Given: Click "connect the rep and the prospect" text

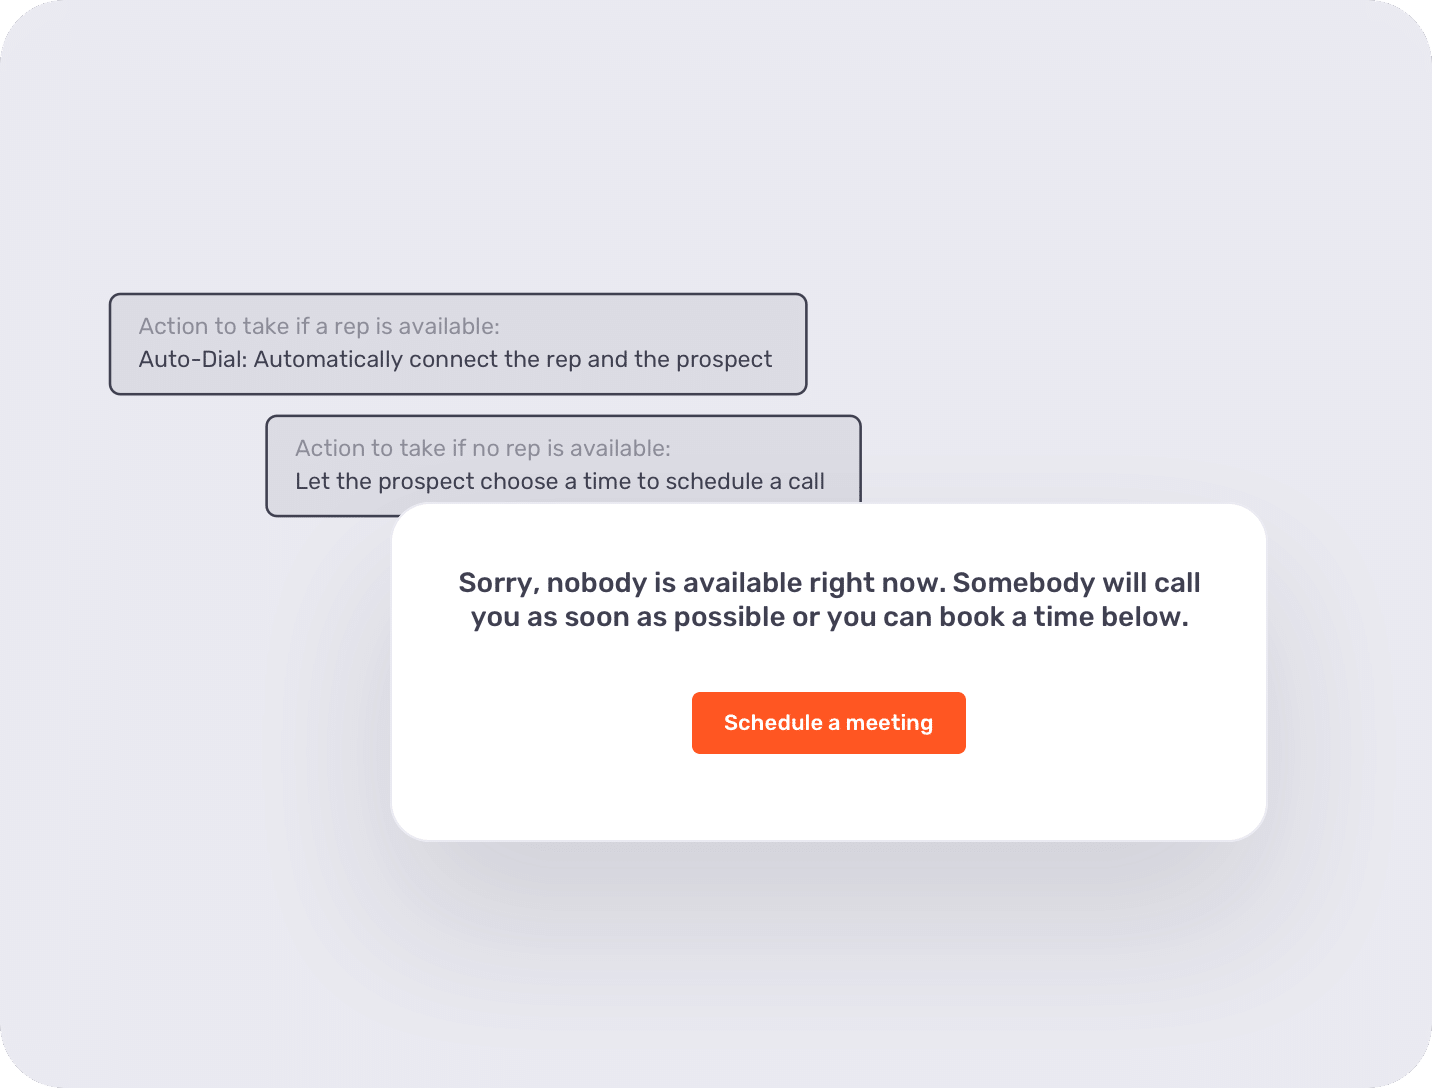Looking at the screenshot, I should coord(590,360).
